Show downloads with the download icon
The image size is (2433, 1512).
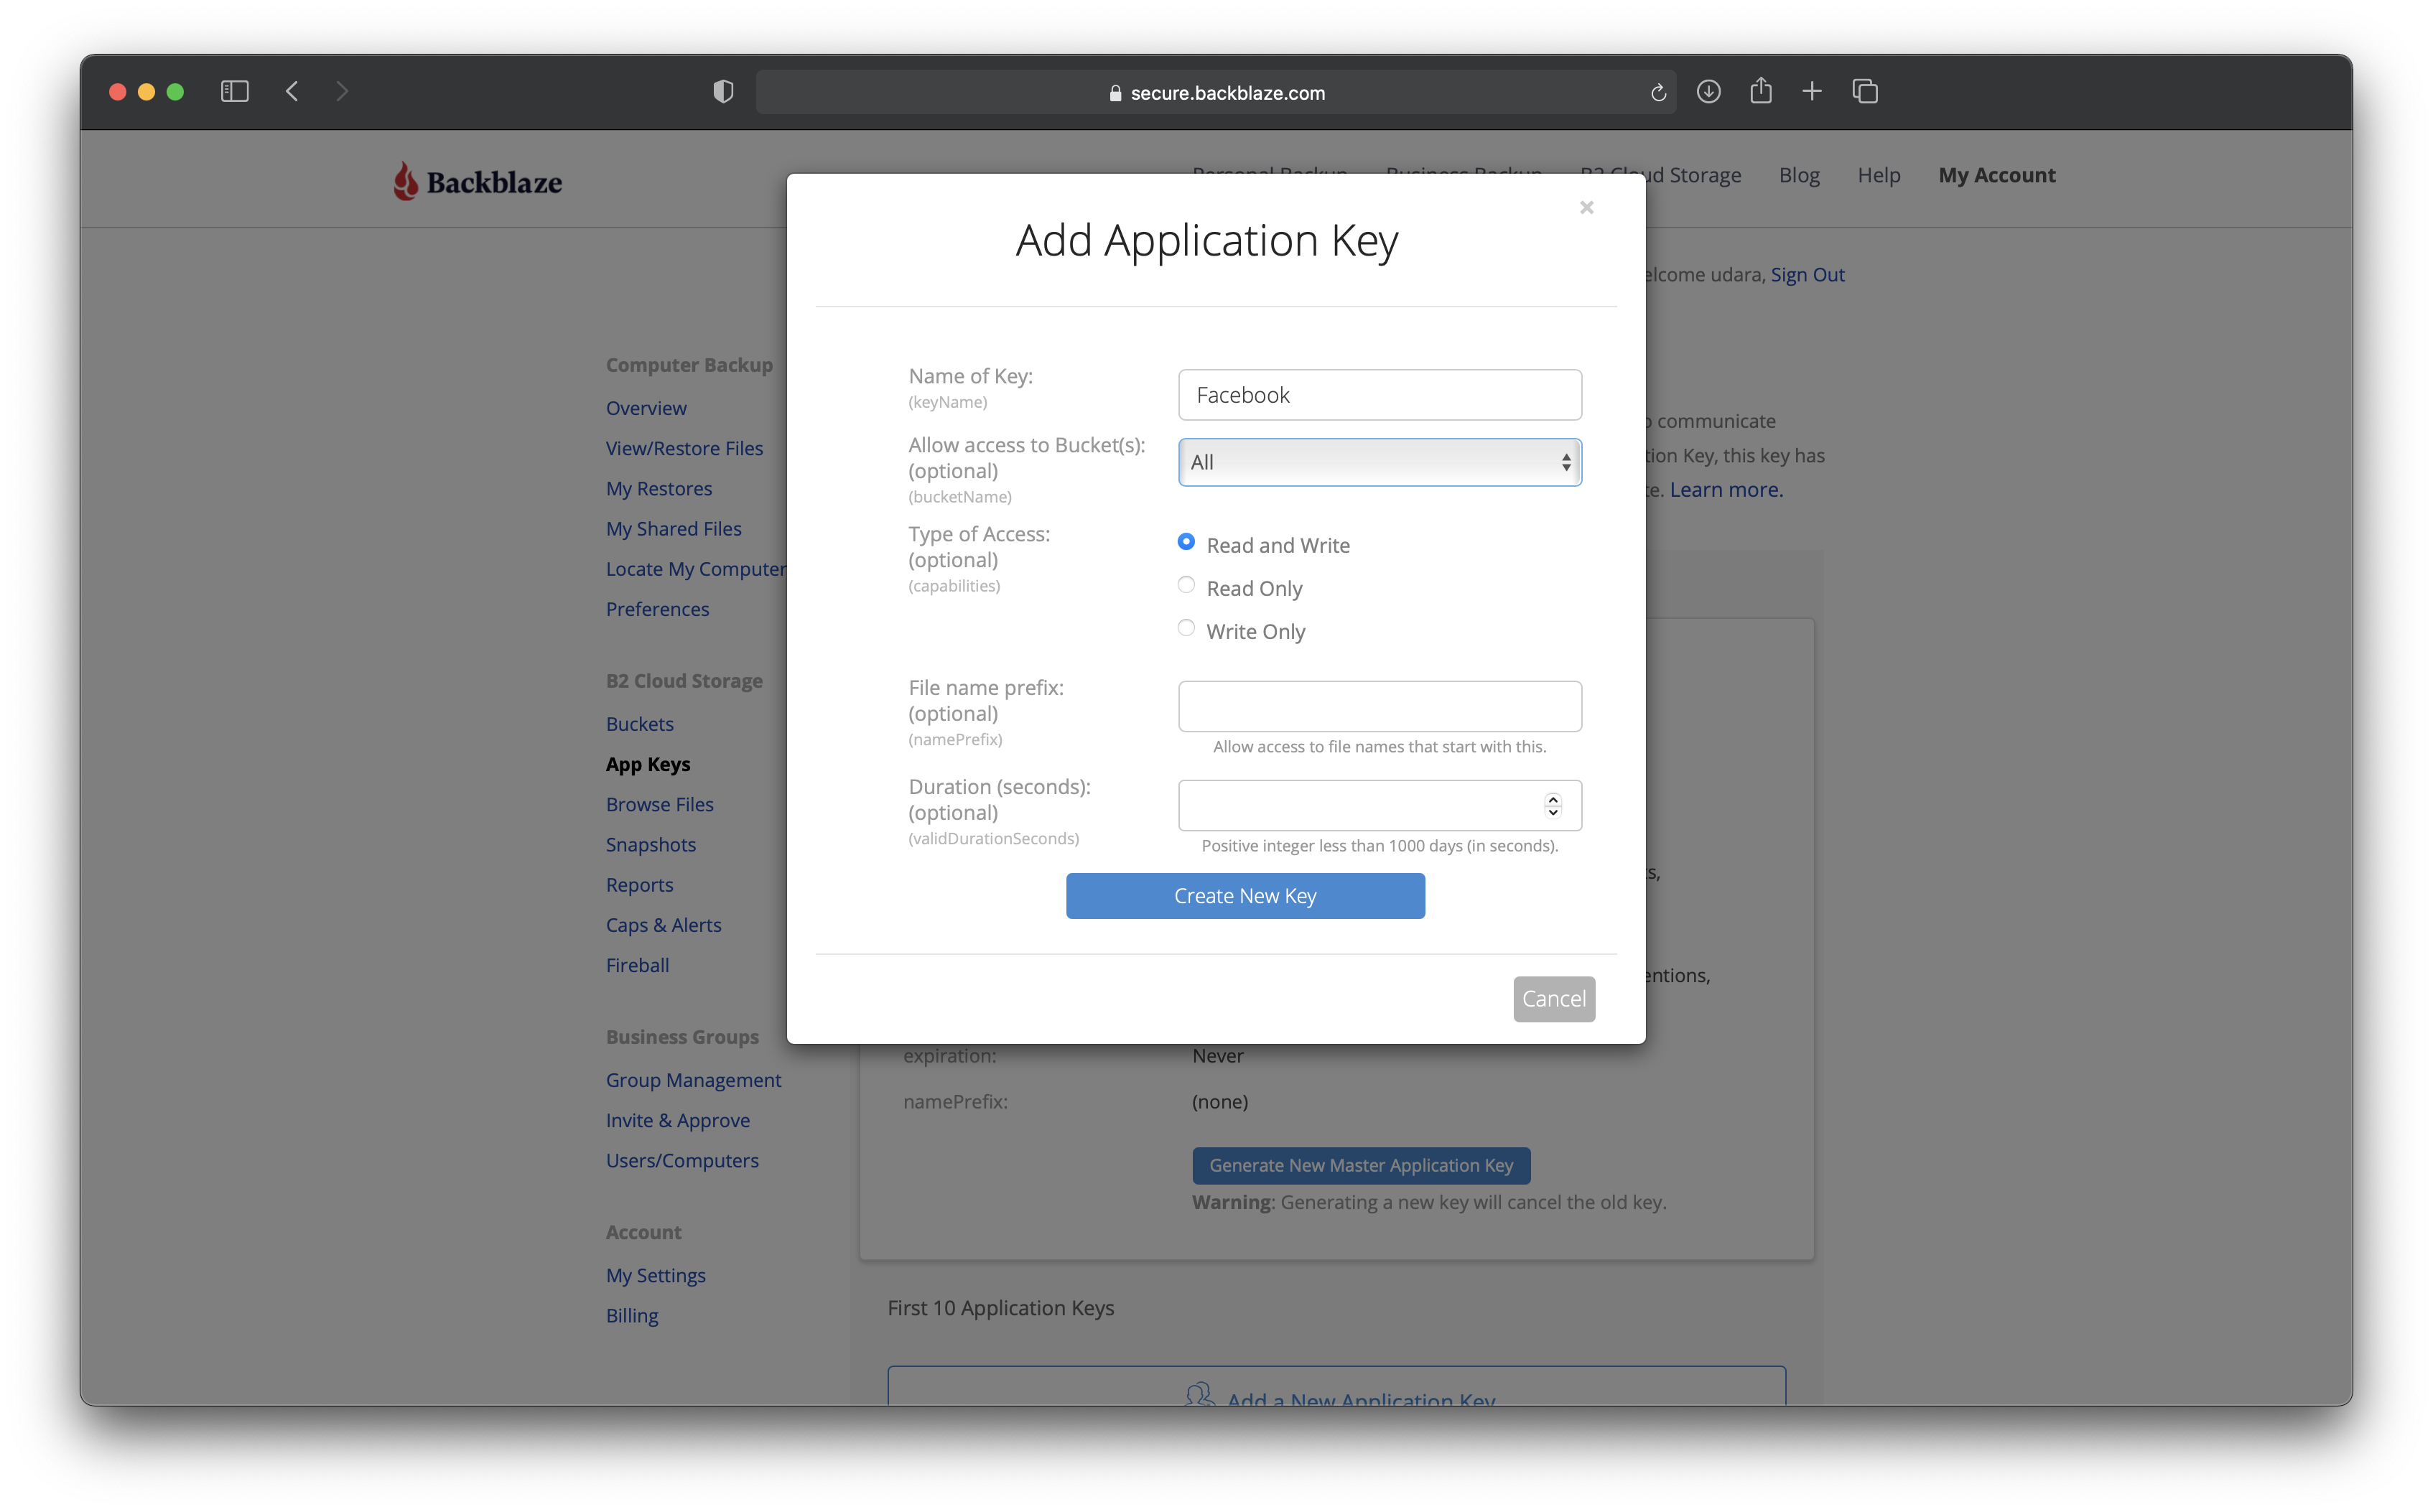(x=1709, y=92)
